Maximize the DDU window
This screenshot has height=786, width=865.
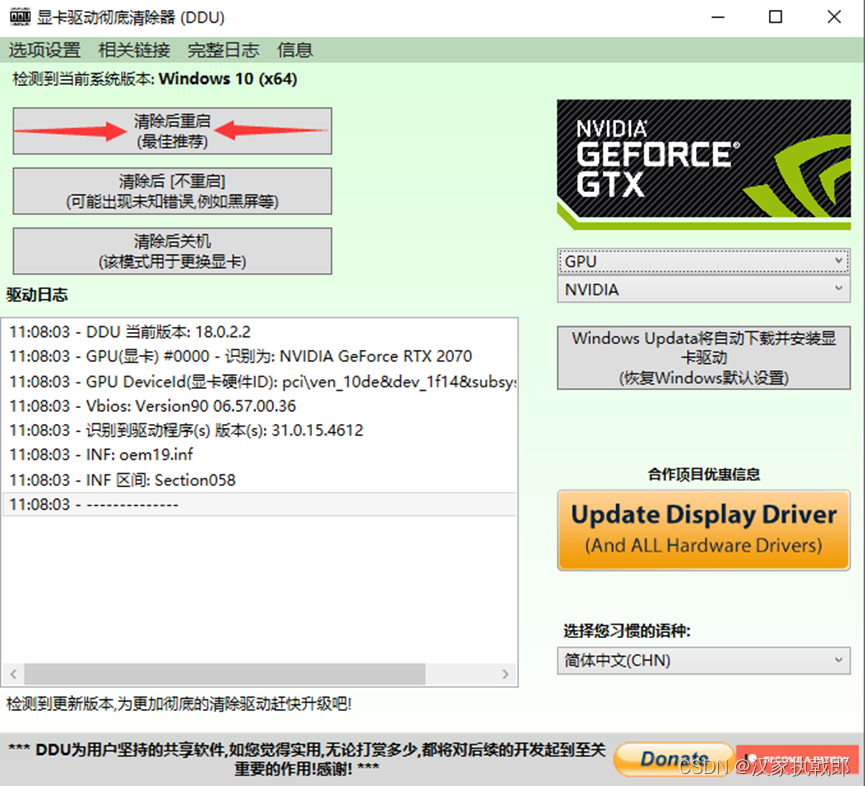(776, 17)
